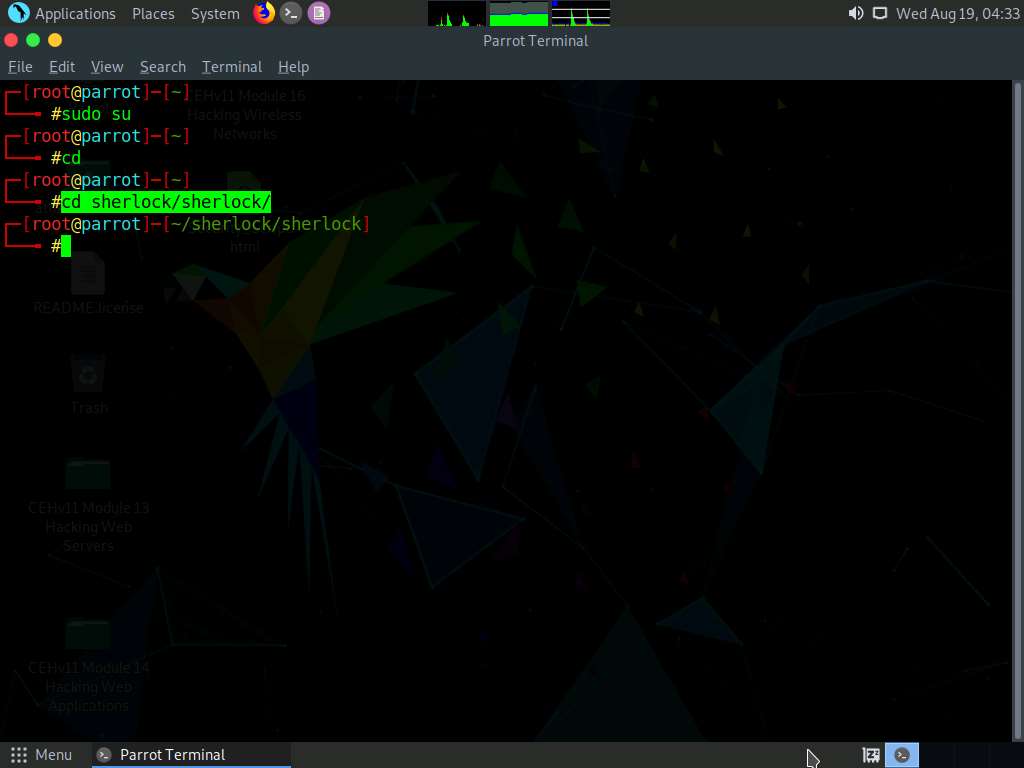1024x768 pixels.
Task: Launch Firefox from the top panel
Action: [x=263, y=13]
